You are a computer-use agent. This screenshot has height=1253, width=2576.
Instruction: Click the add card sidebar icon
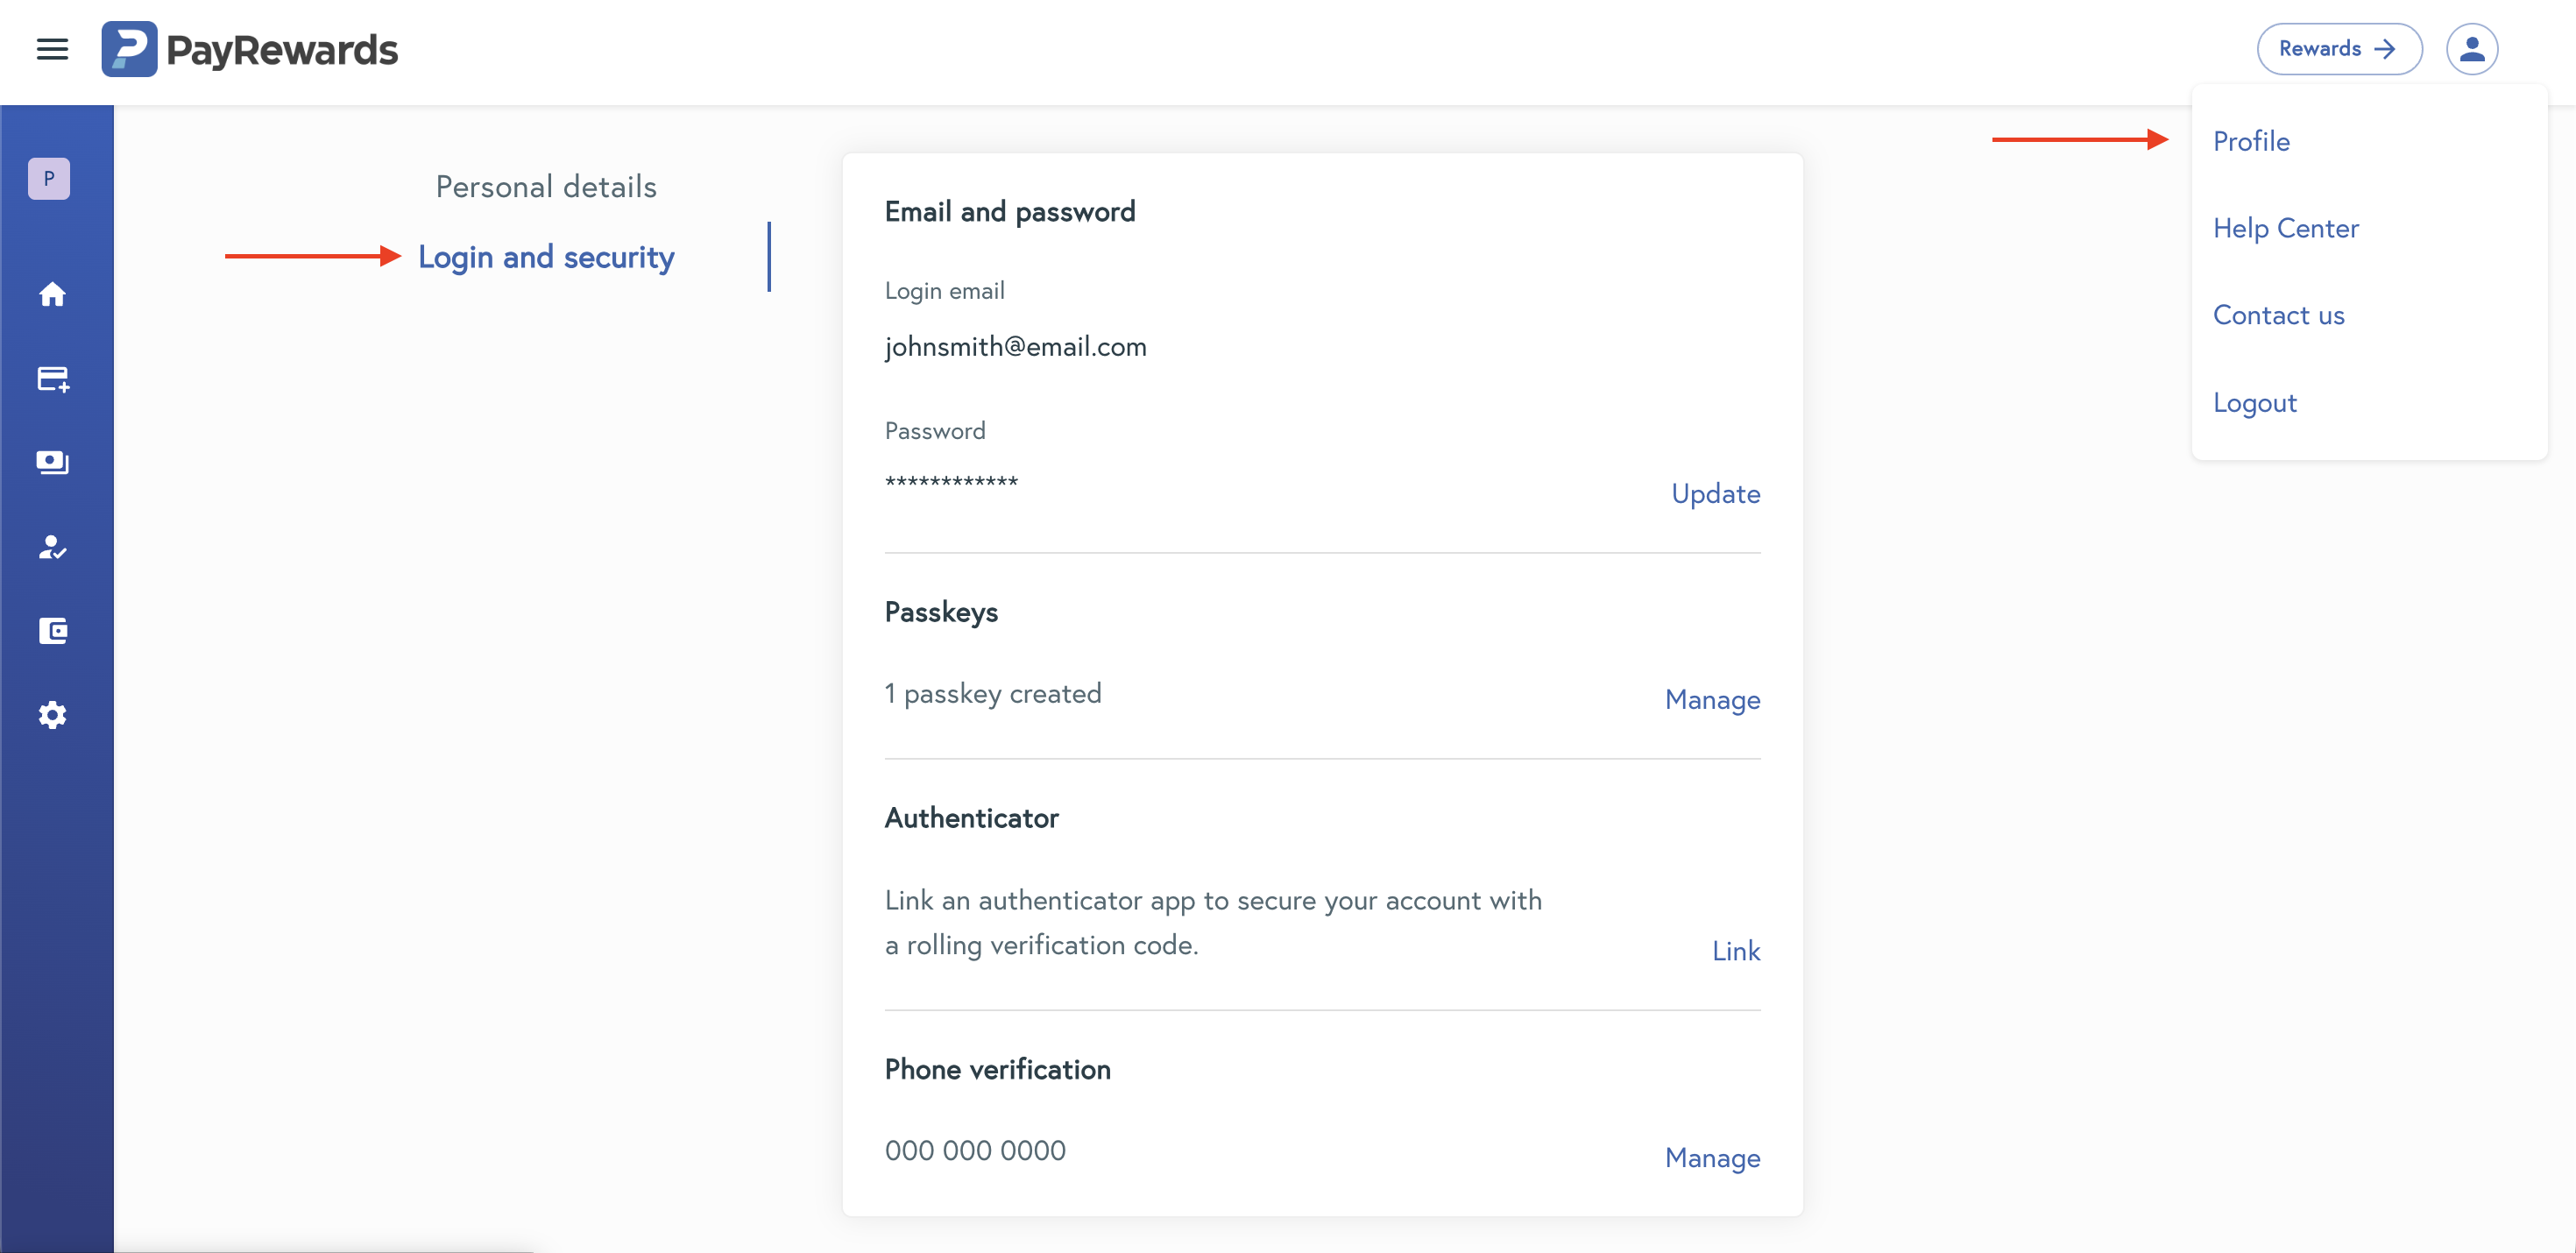[x=52, y=379]
